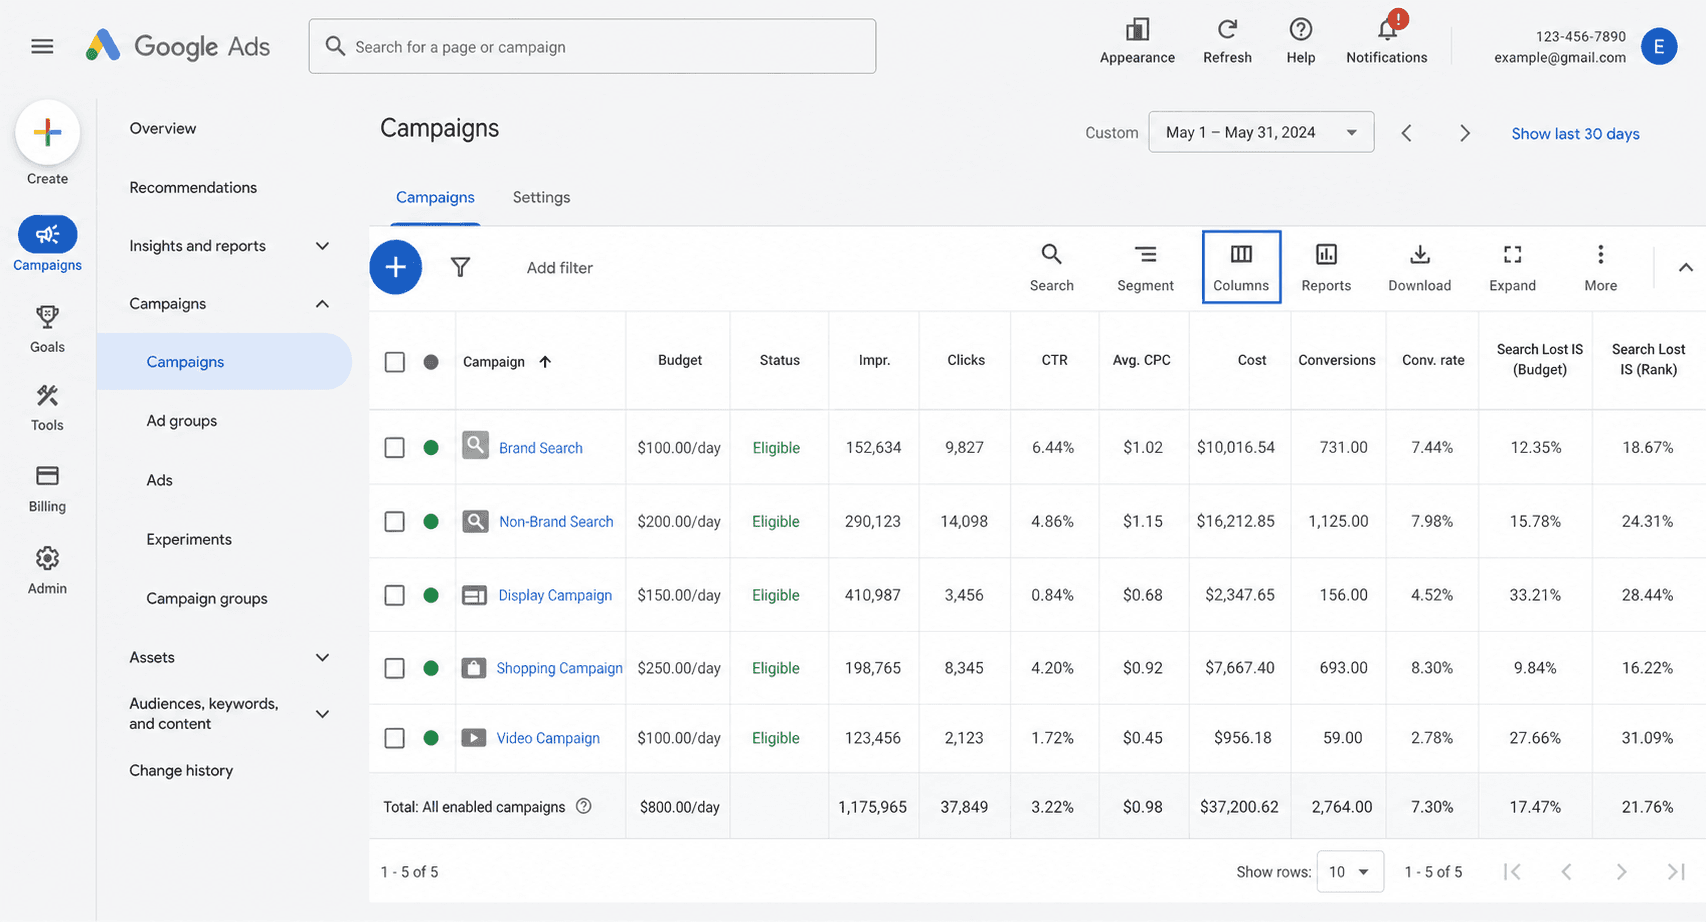This screenshot has height=922, width=1706.
Task: Download the campaigns table
Action: point(1419,267)
